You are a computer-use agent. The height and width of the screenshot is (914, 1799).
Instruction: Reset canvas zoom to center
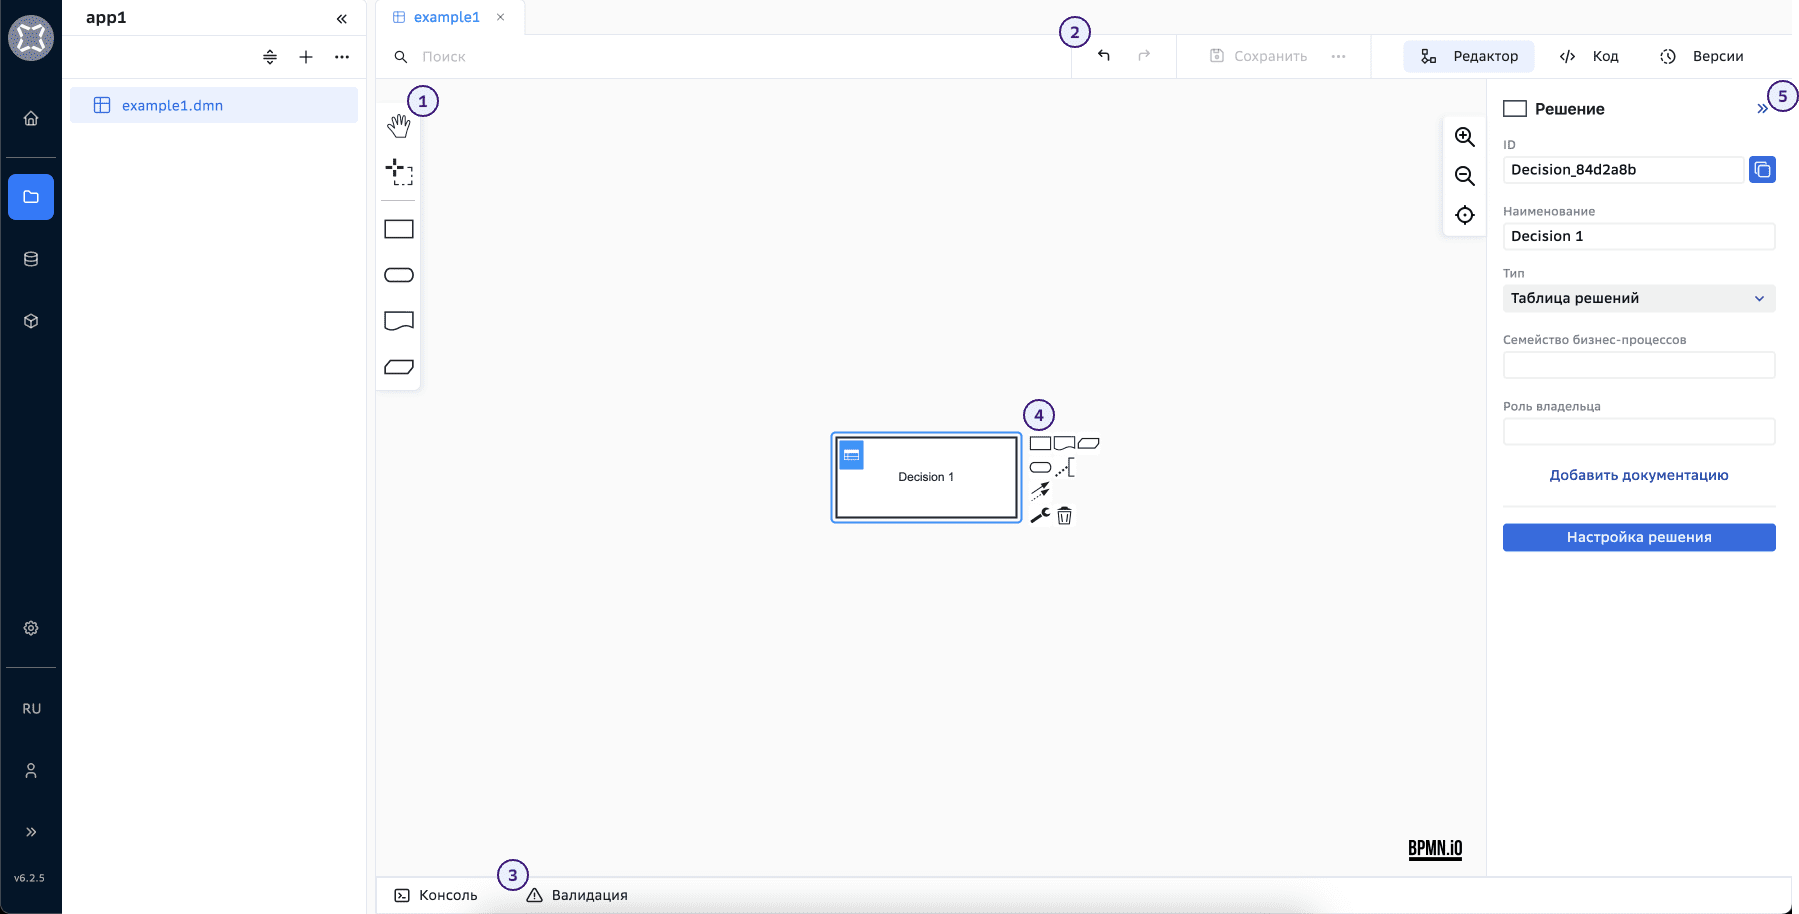pyautogui.click(x=1465, y=215)
